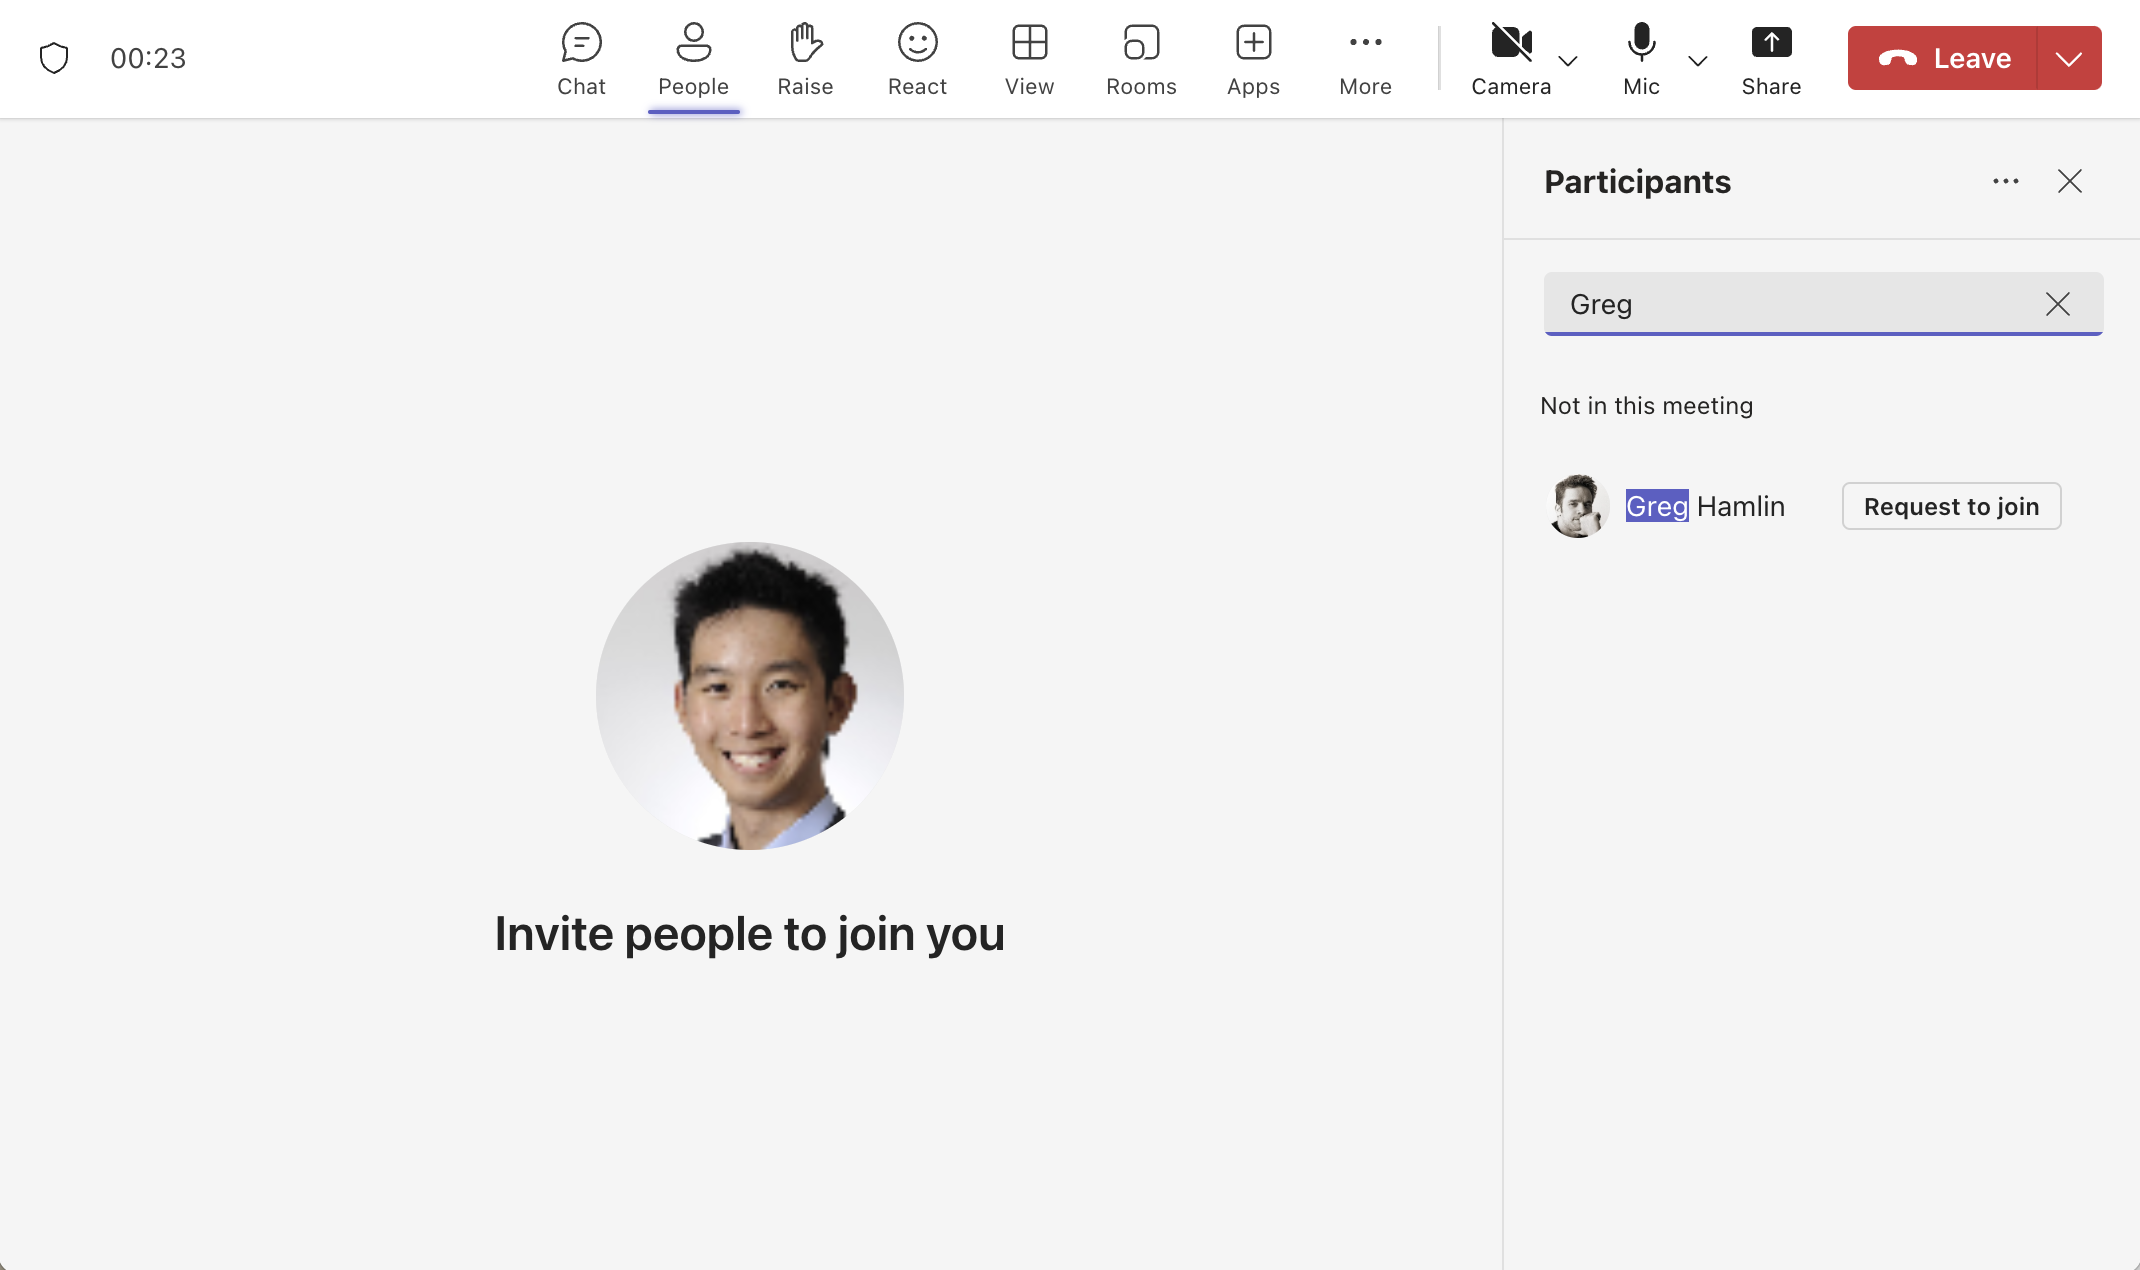Mute the Mic
Screen dimensions: 2140x1270
[x=1641, y=59]
